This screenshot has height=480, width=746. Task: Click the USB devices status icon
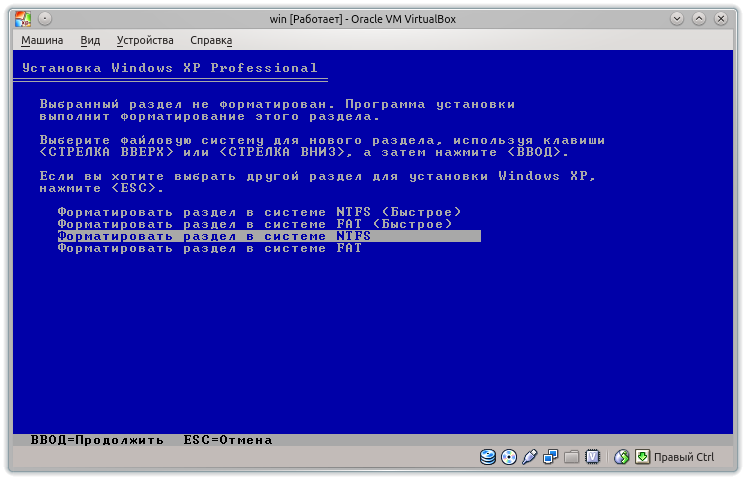(x=530, y=457)
